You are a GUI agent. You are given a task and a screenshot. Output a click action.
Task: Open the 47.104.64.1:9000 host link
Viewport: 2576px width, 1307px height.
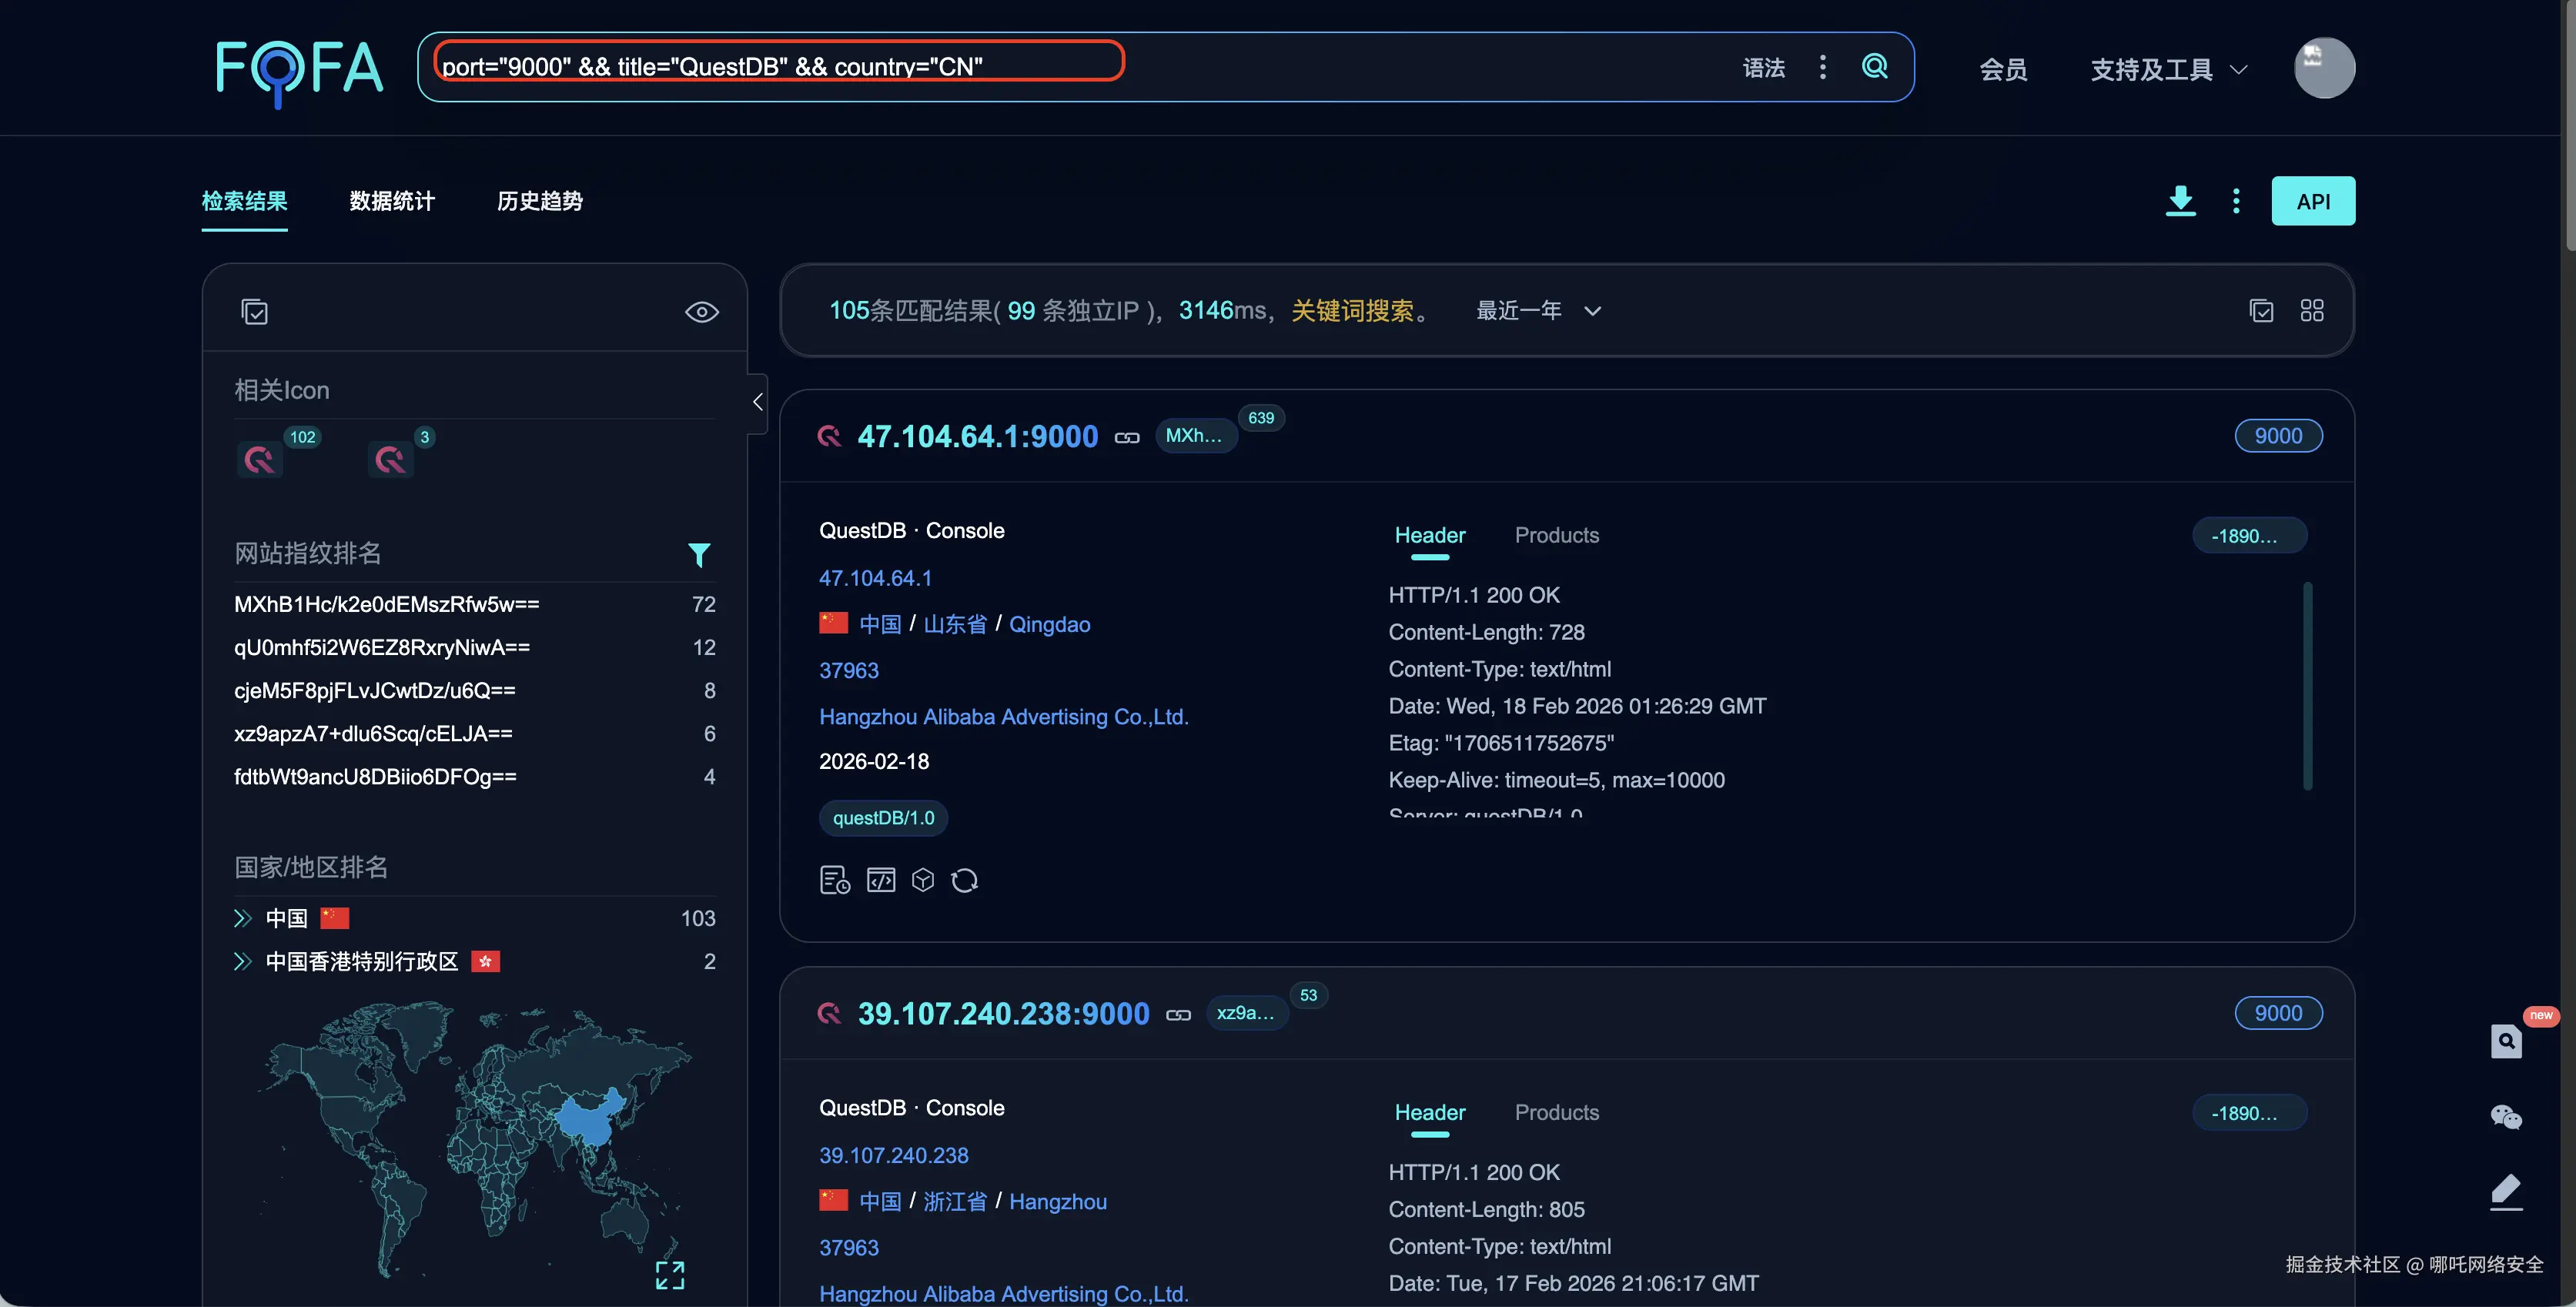click(x=977, y=436)
